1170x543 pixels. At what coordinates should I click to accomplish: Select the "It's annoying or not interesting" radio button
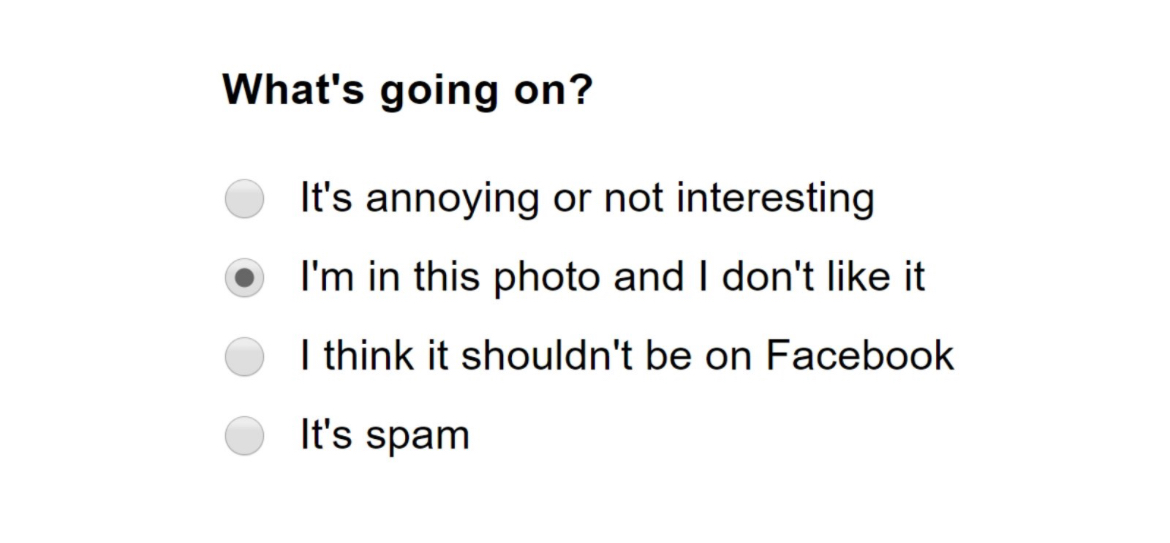[244, 198]
